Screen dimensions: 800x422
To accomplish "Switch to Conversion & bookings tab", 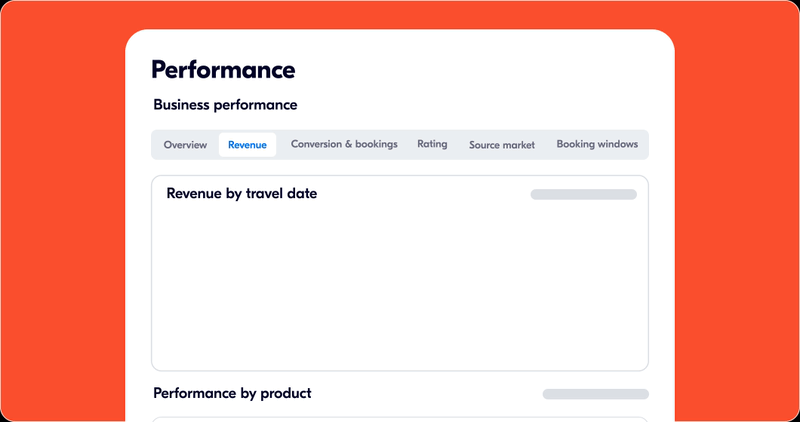I will [344, 144].
